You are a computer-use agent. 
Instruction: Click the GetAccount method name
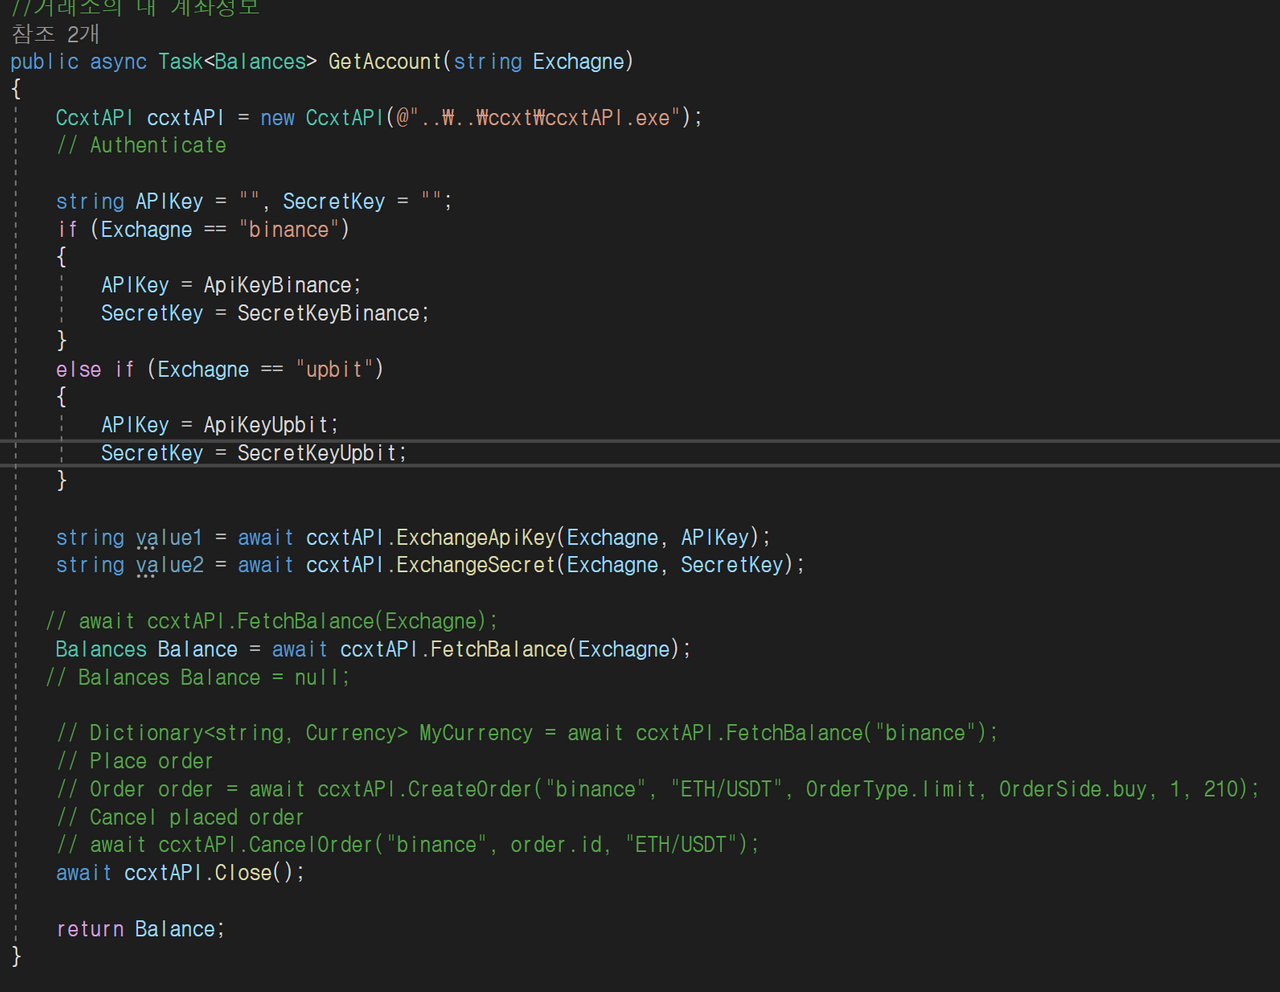(x=384, y=62)
